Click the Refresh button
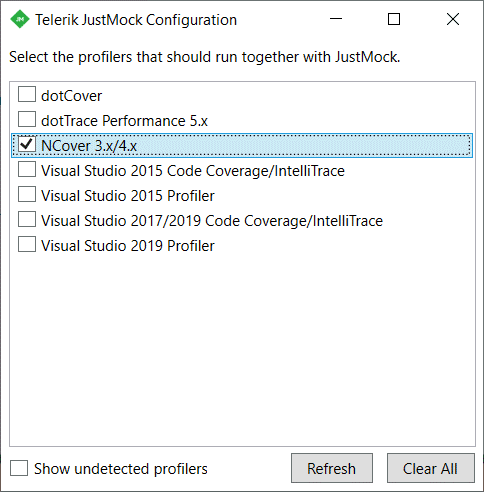 pyautogui.click(x=332, y=468)
